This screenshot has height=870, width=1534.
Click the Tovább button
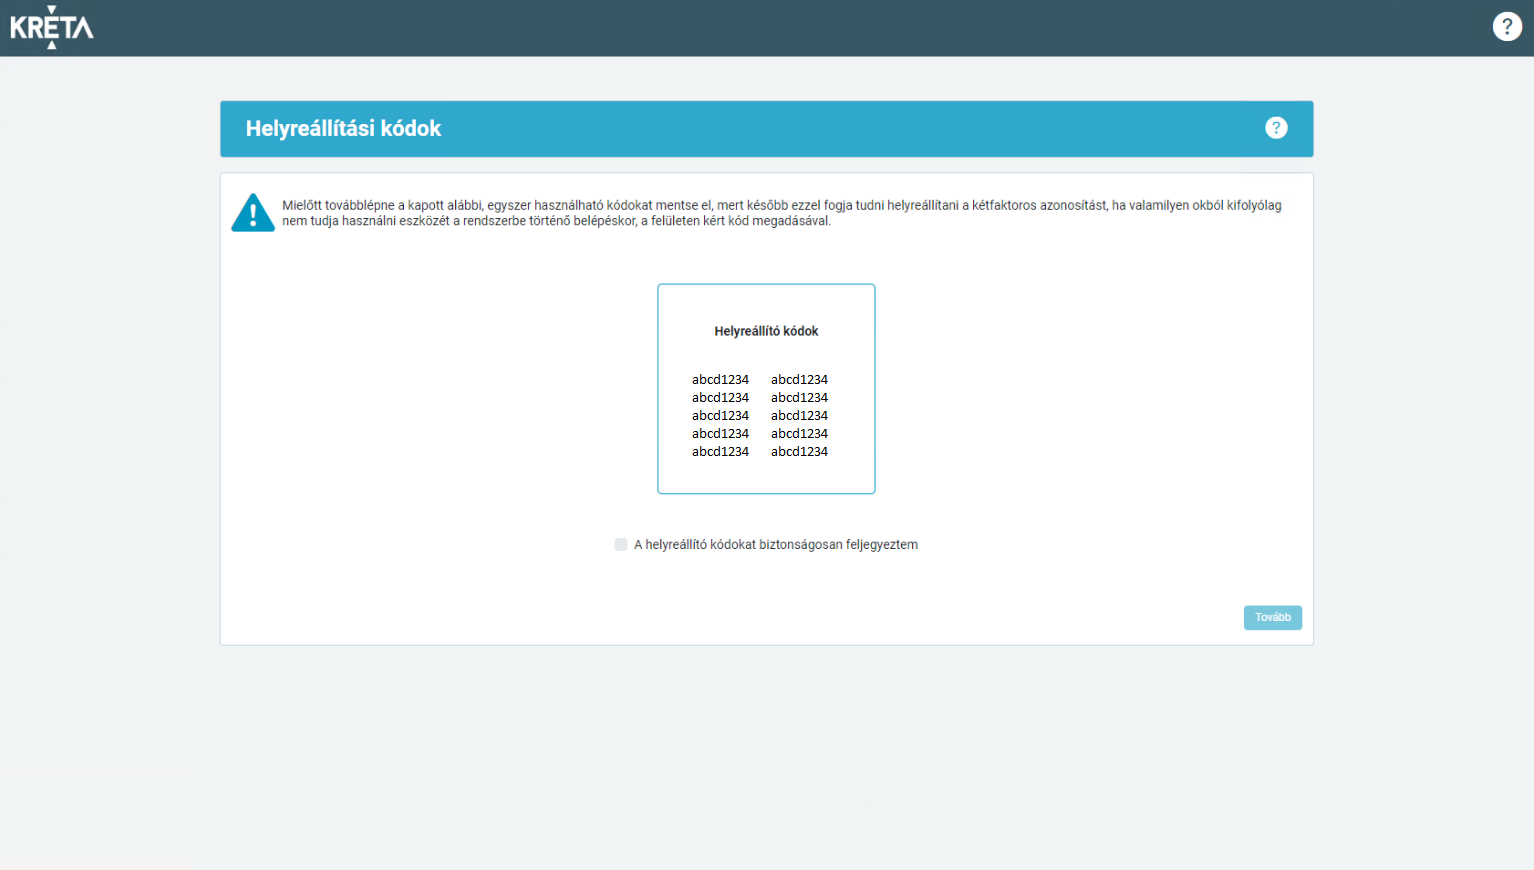click(1272, 618)
